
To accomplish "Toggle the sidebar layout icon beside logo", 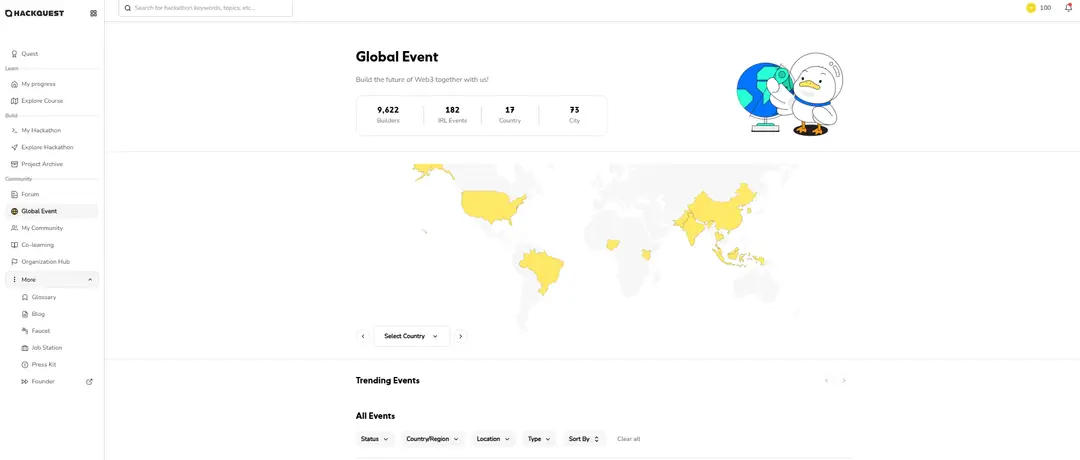I will click(93, 13).
